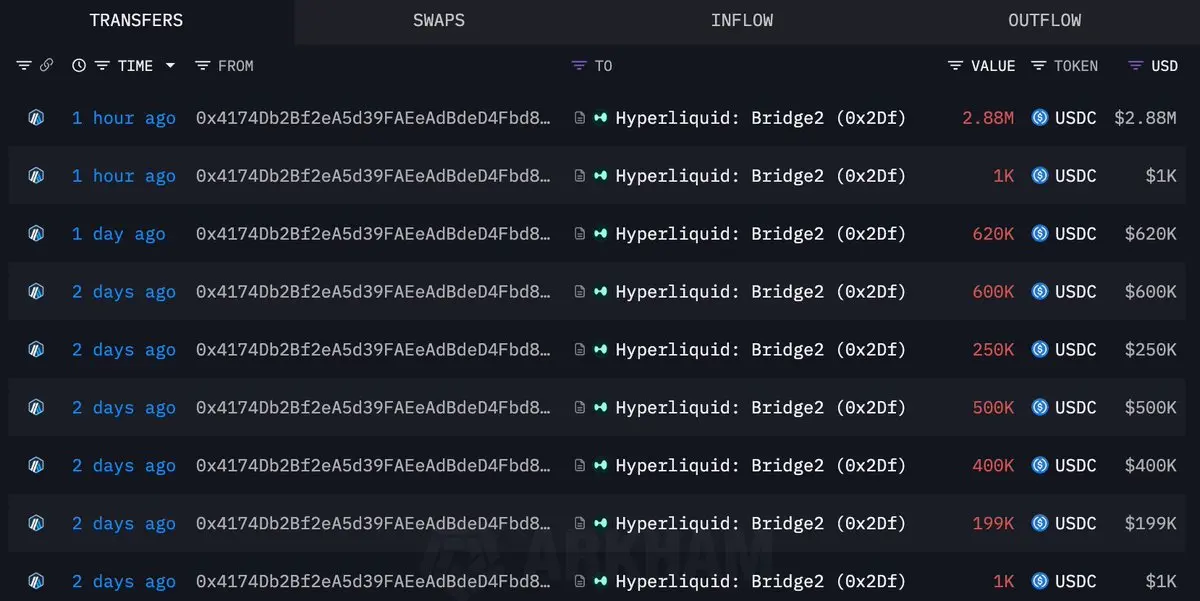Select the INFLOW tab
Viewport: 1200px width, 601px height.
coord(742,20)
